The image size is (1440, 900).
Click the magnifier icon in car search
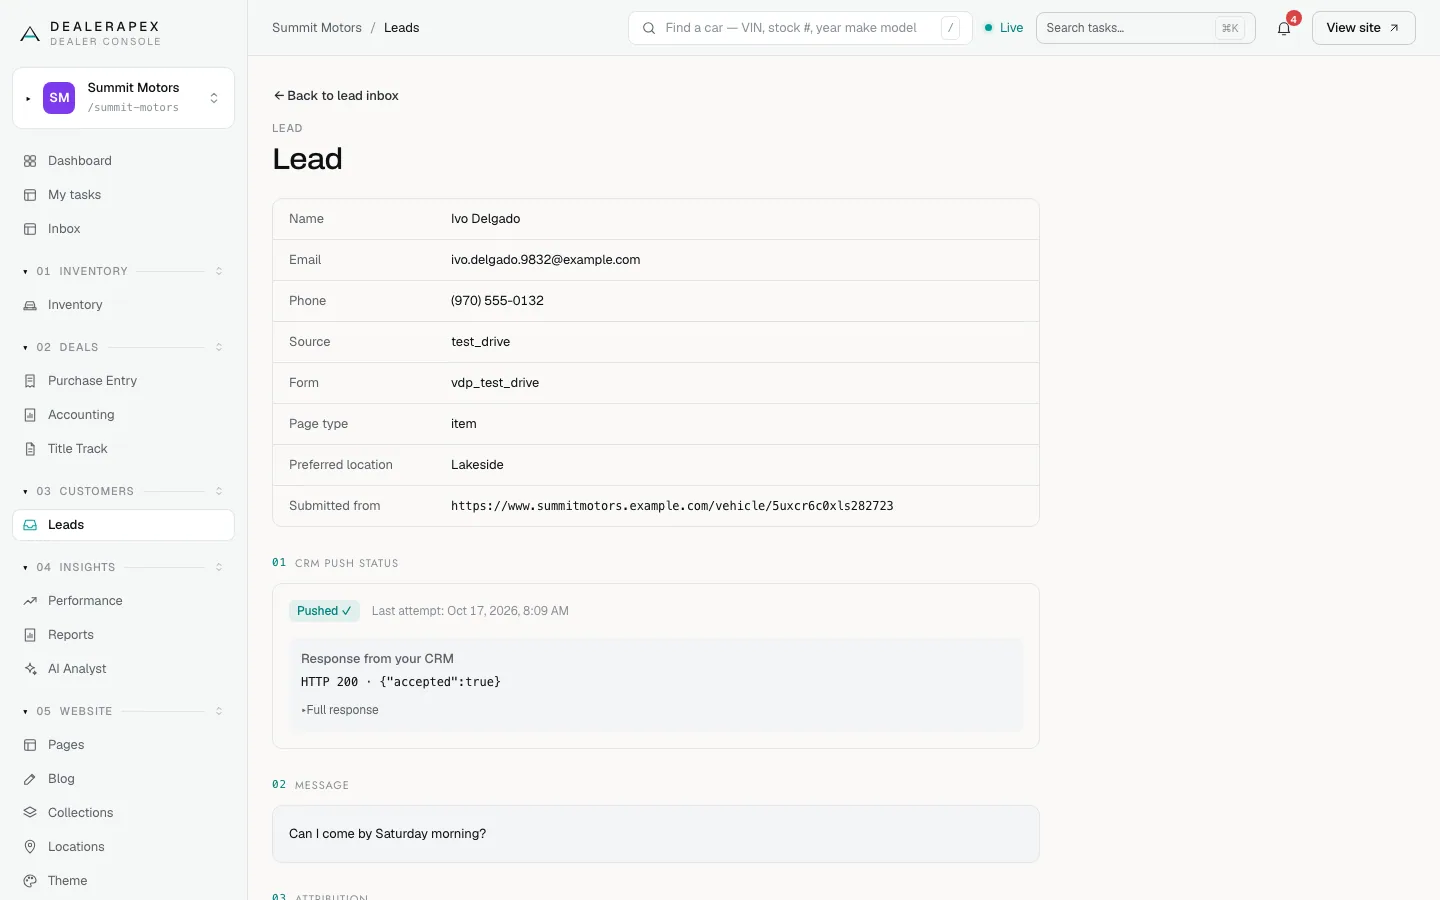coord(649,28)
